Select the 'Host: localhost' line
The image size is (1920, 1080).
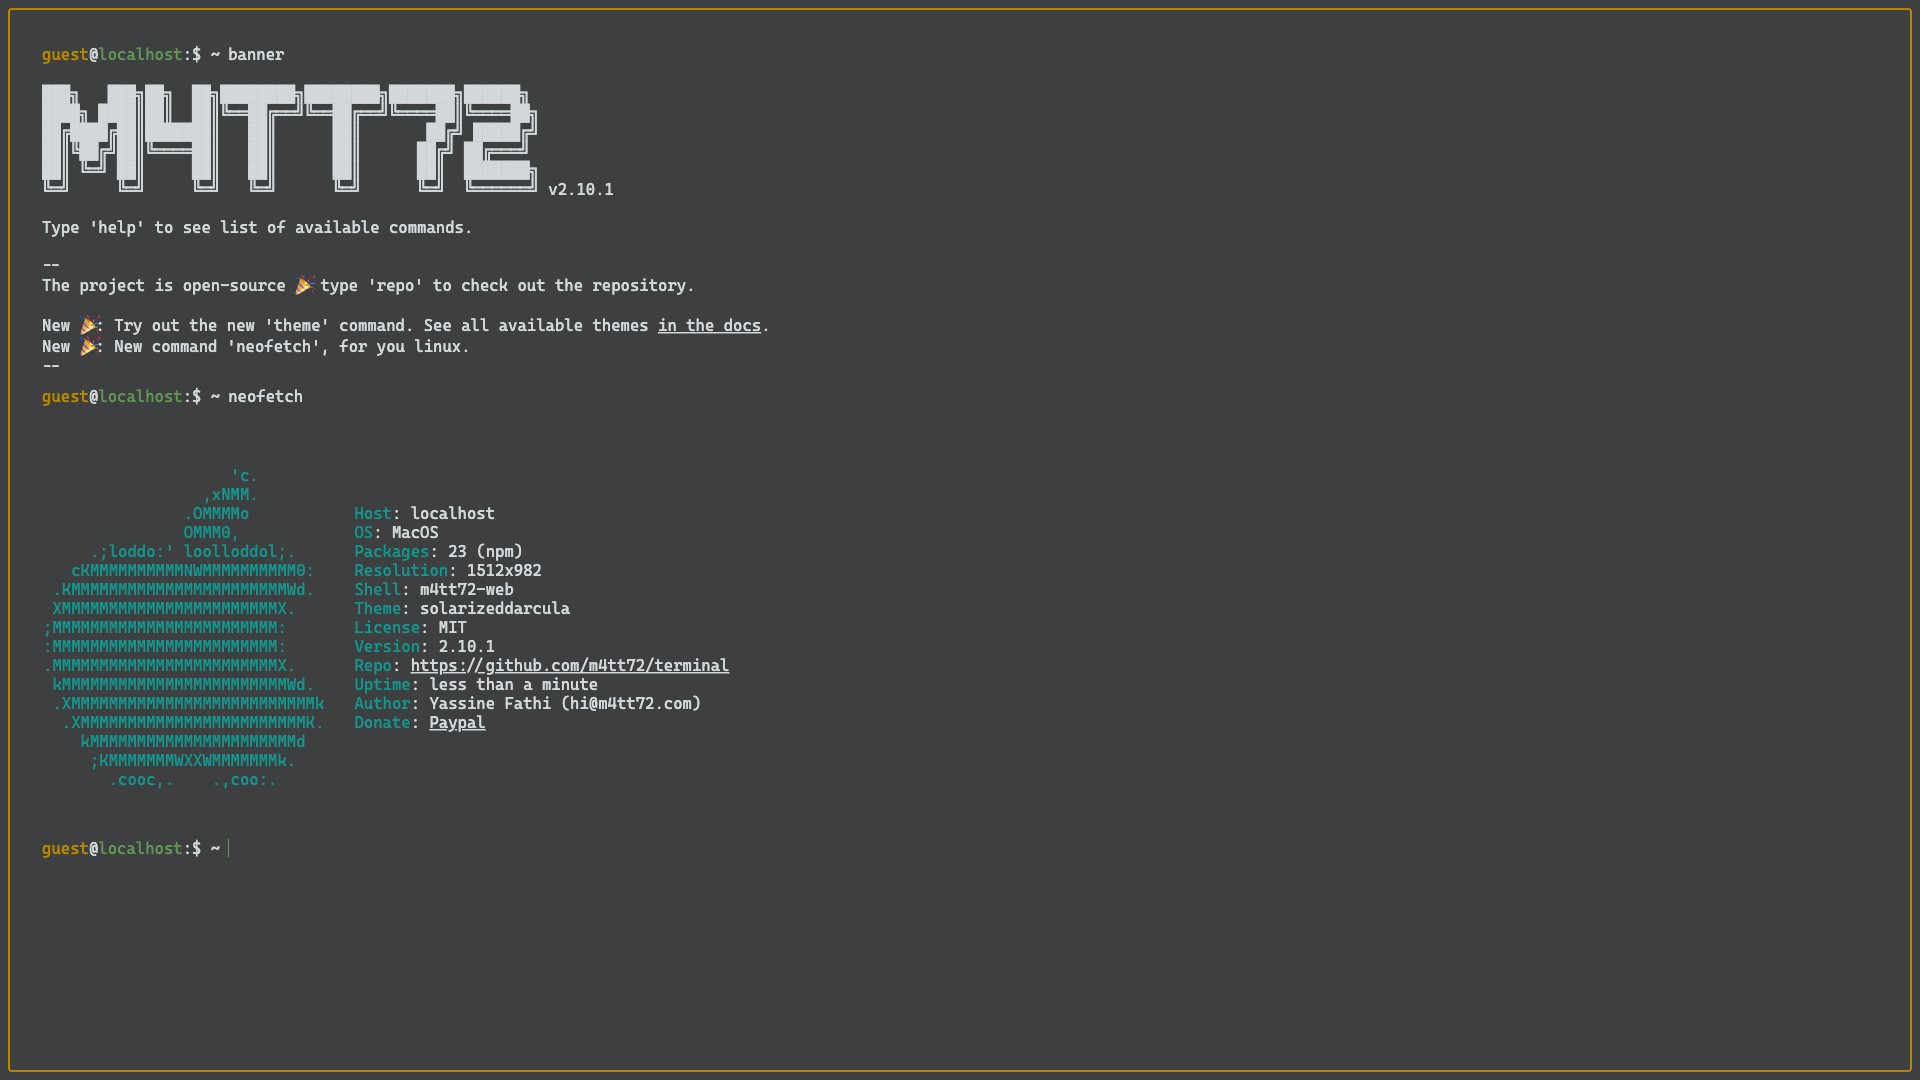tap(424, 514)
